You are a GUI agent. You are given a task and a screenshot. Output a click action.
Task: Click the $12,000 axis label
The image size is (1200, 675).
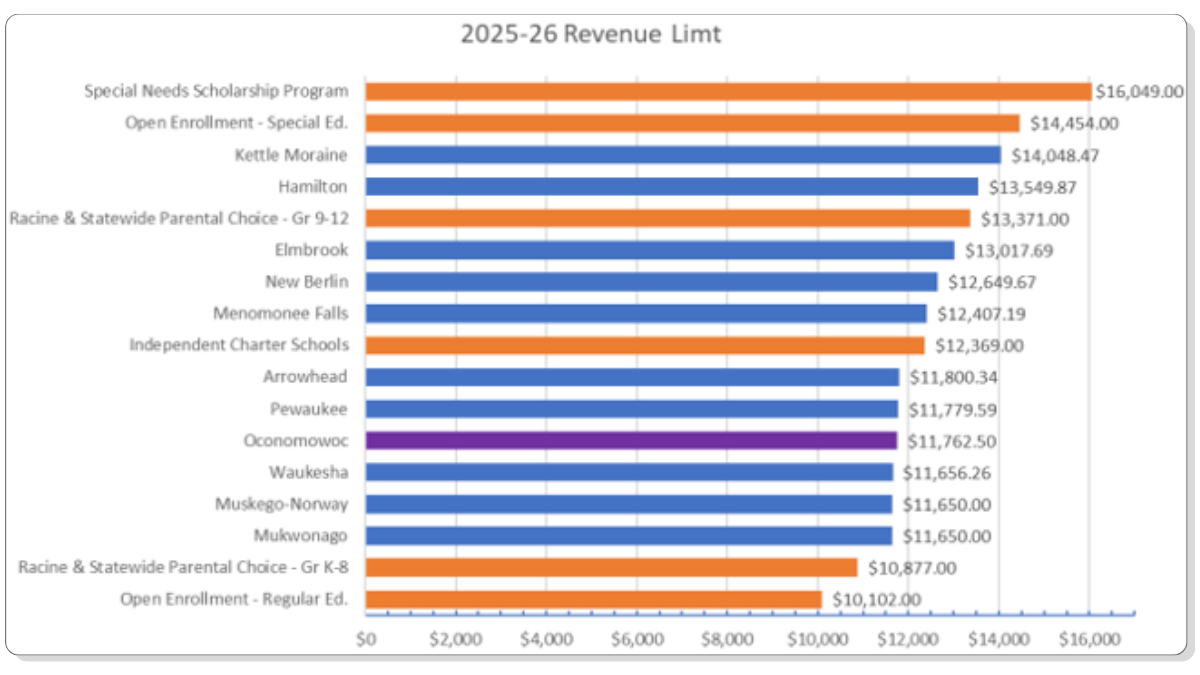[908, 639]
